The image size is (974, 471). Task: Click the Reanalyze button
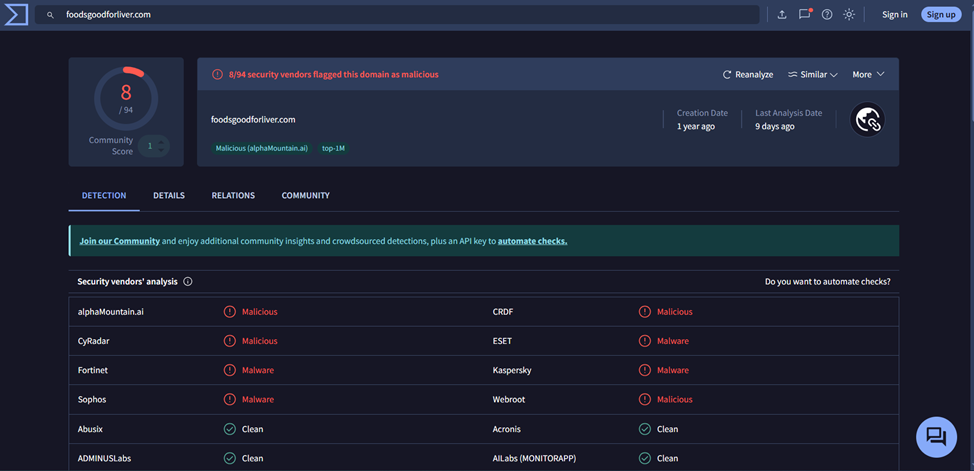tap(748, 75)
